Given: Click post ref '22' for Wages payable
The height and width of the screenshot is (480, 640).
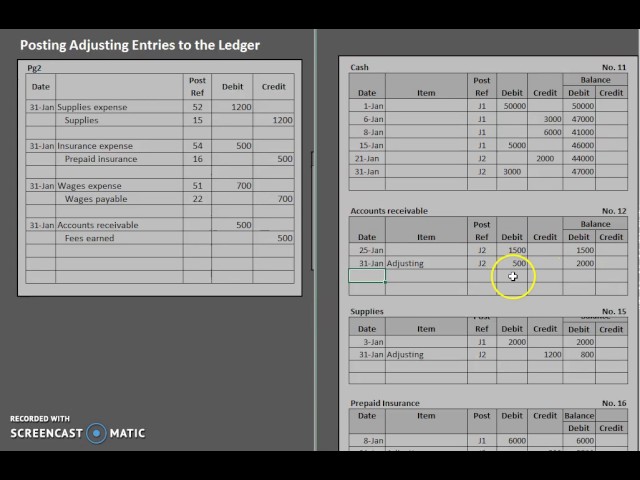Looking at the screenshot, I should point(197,199).
